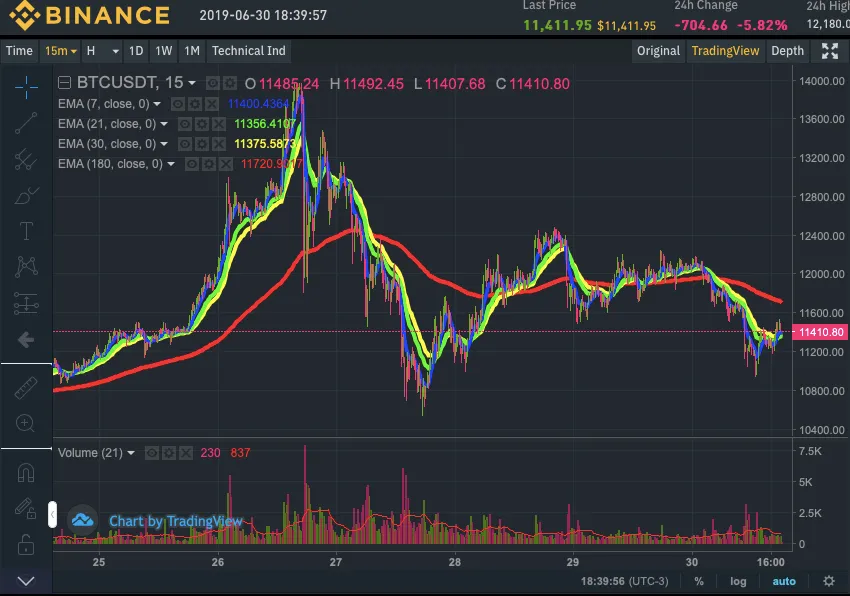Click the 18:39:56 (UTC-3) timezone button
Image resolution: width=850 pixels, height=596 pixels.
[624, 581]
